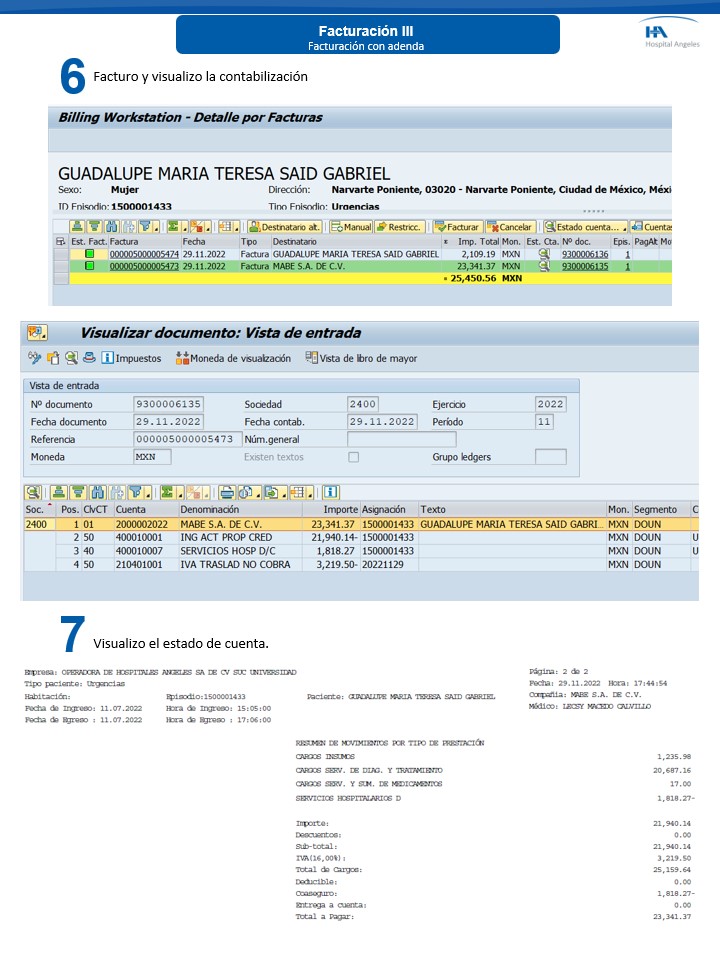720x960 pixels.
Task: Toggle the Existen textos checkbox
Action: pos(353,457)
